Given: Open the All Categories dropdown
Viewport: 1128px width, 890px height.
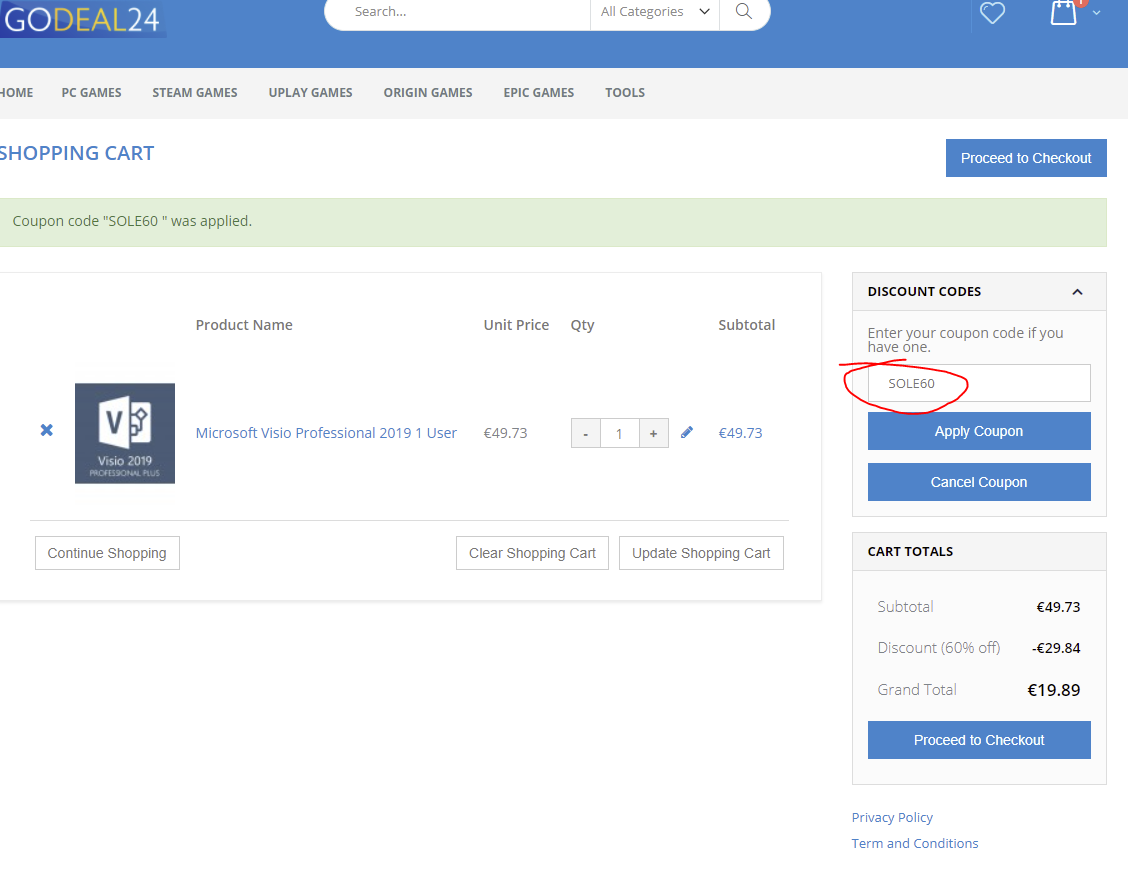Looking at the screenshot, I should (x=655, y=12).
